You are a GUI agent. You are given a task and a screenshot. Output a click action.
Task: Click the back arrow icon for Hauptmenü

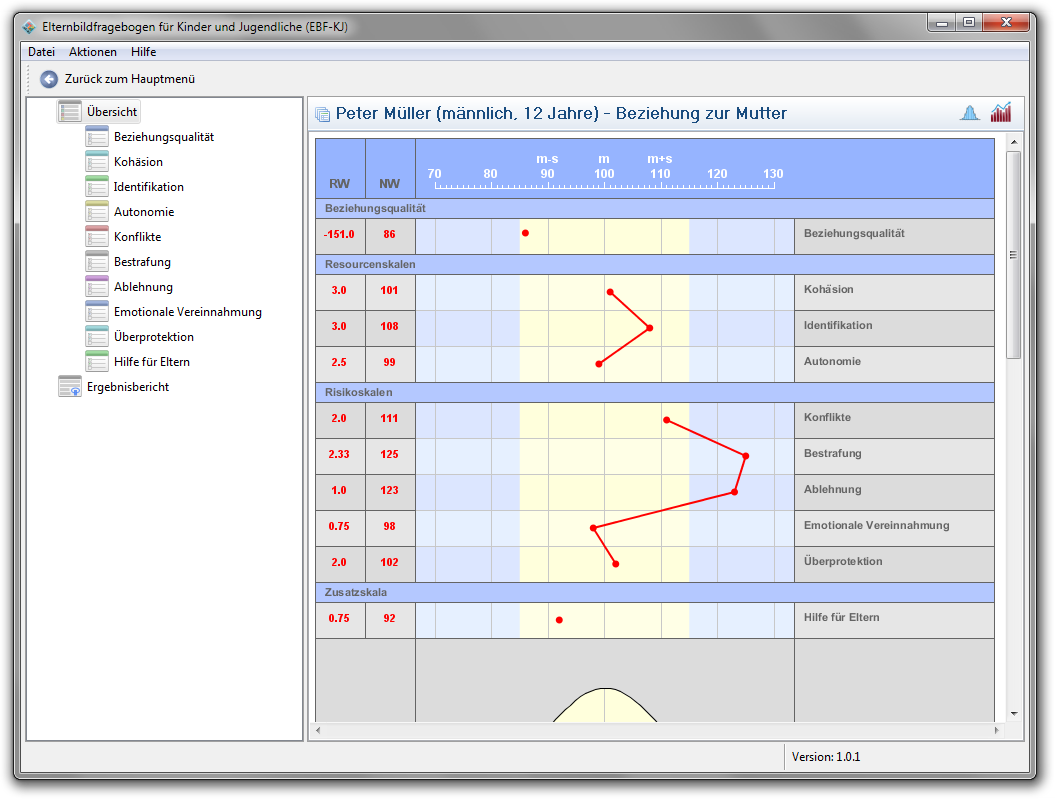tap(48, 79)
